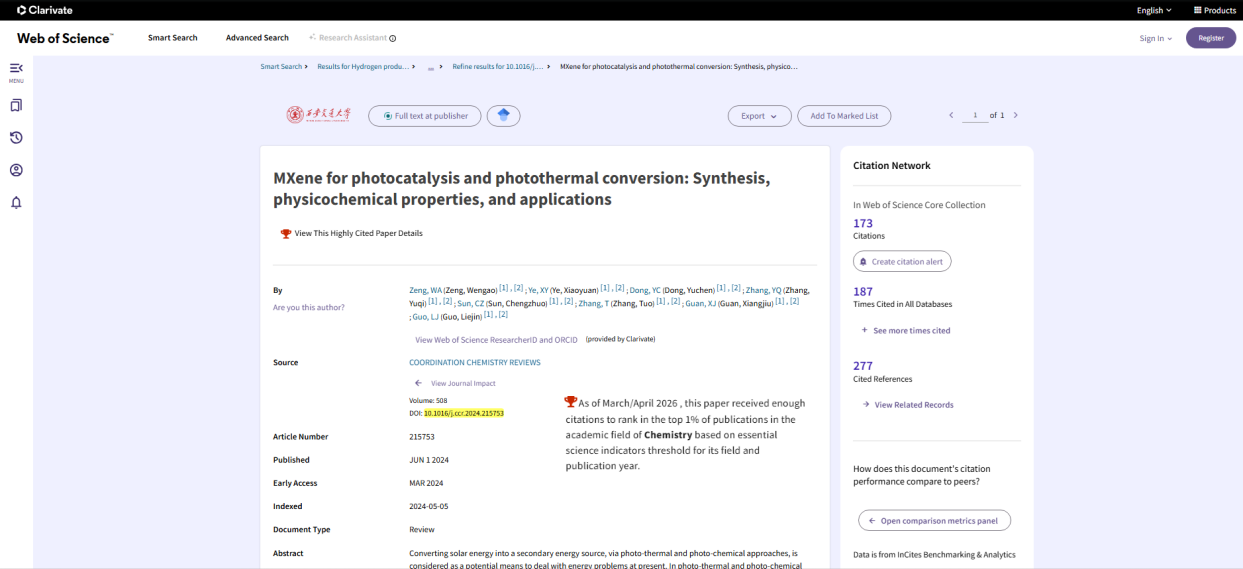Click Add To Marked List button
The height and width of the screenshot is (569, 1243).
(844, 116)
